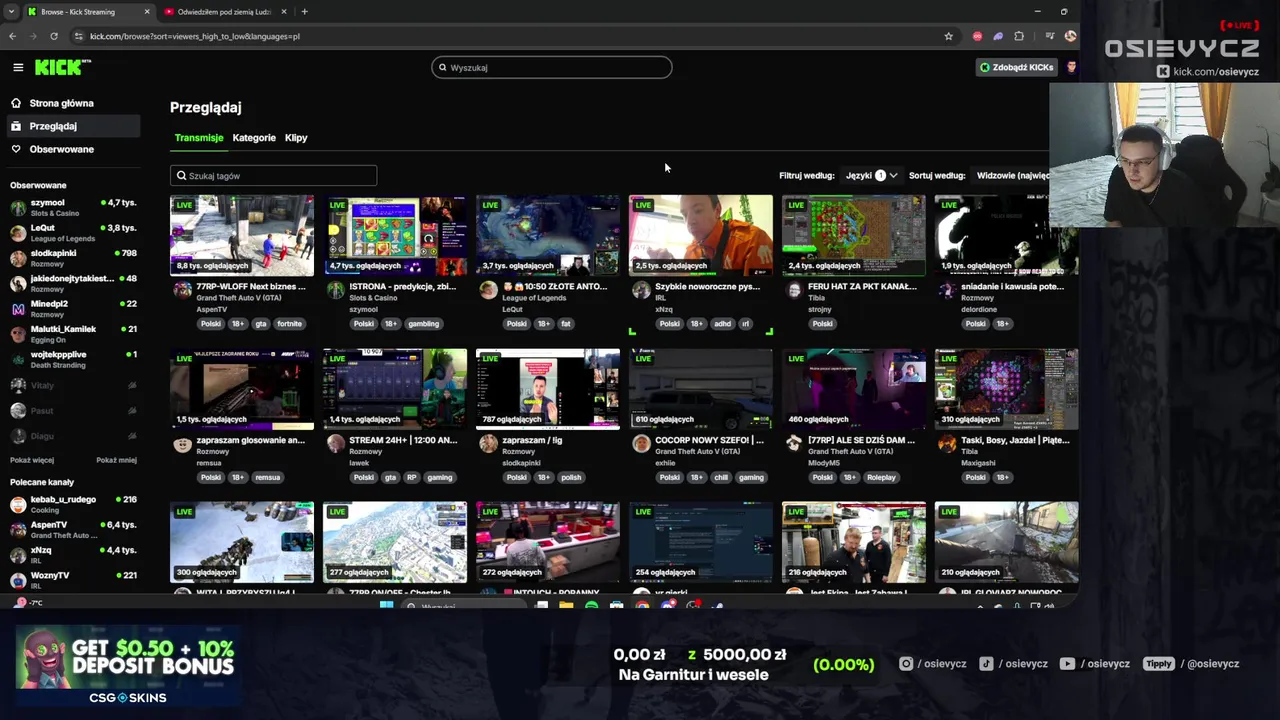Select the fortnite tag
The width and height of the screenshot is (1280, 720).
pyautogui.click(x=289, y=324)
